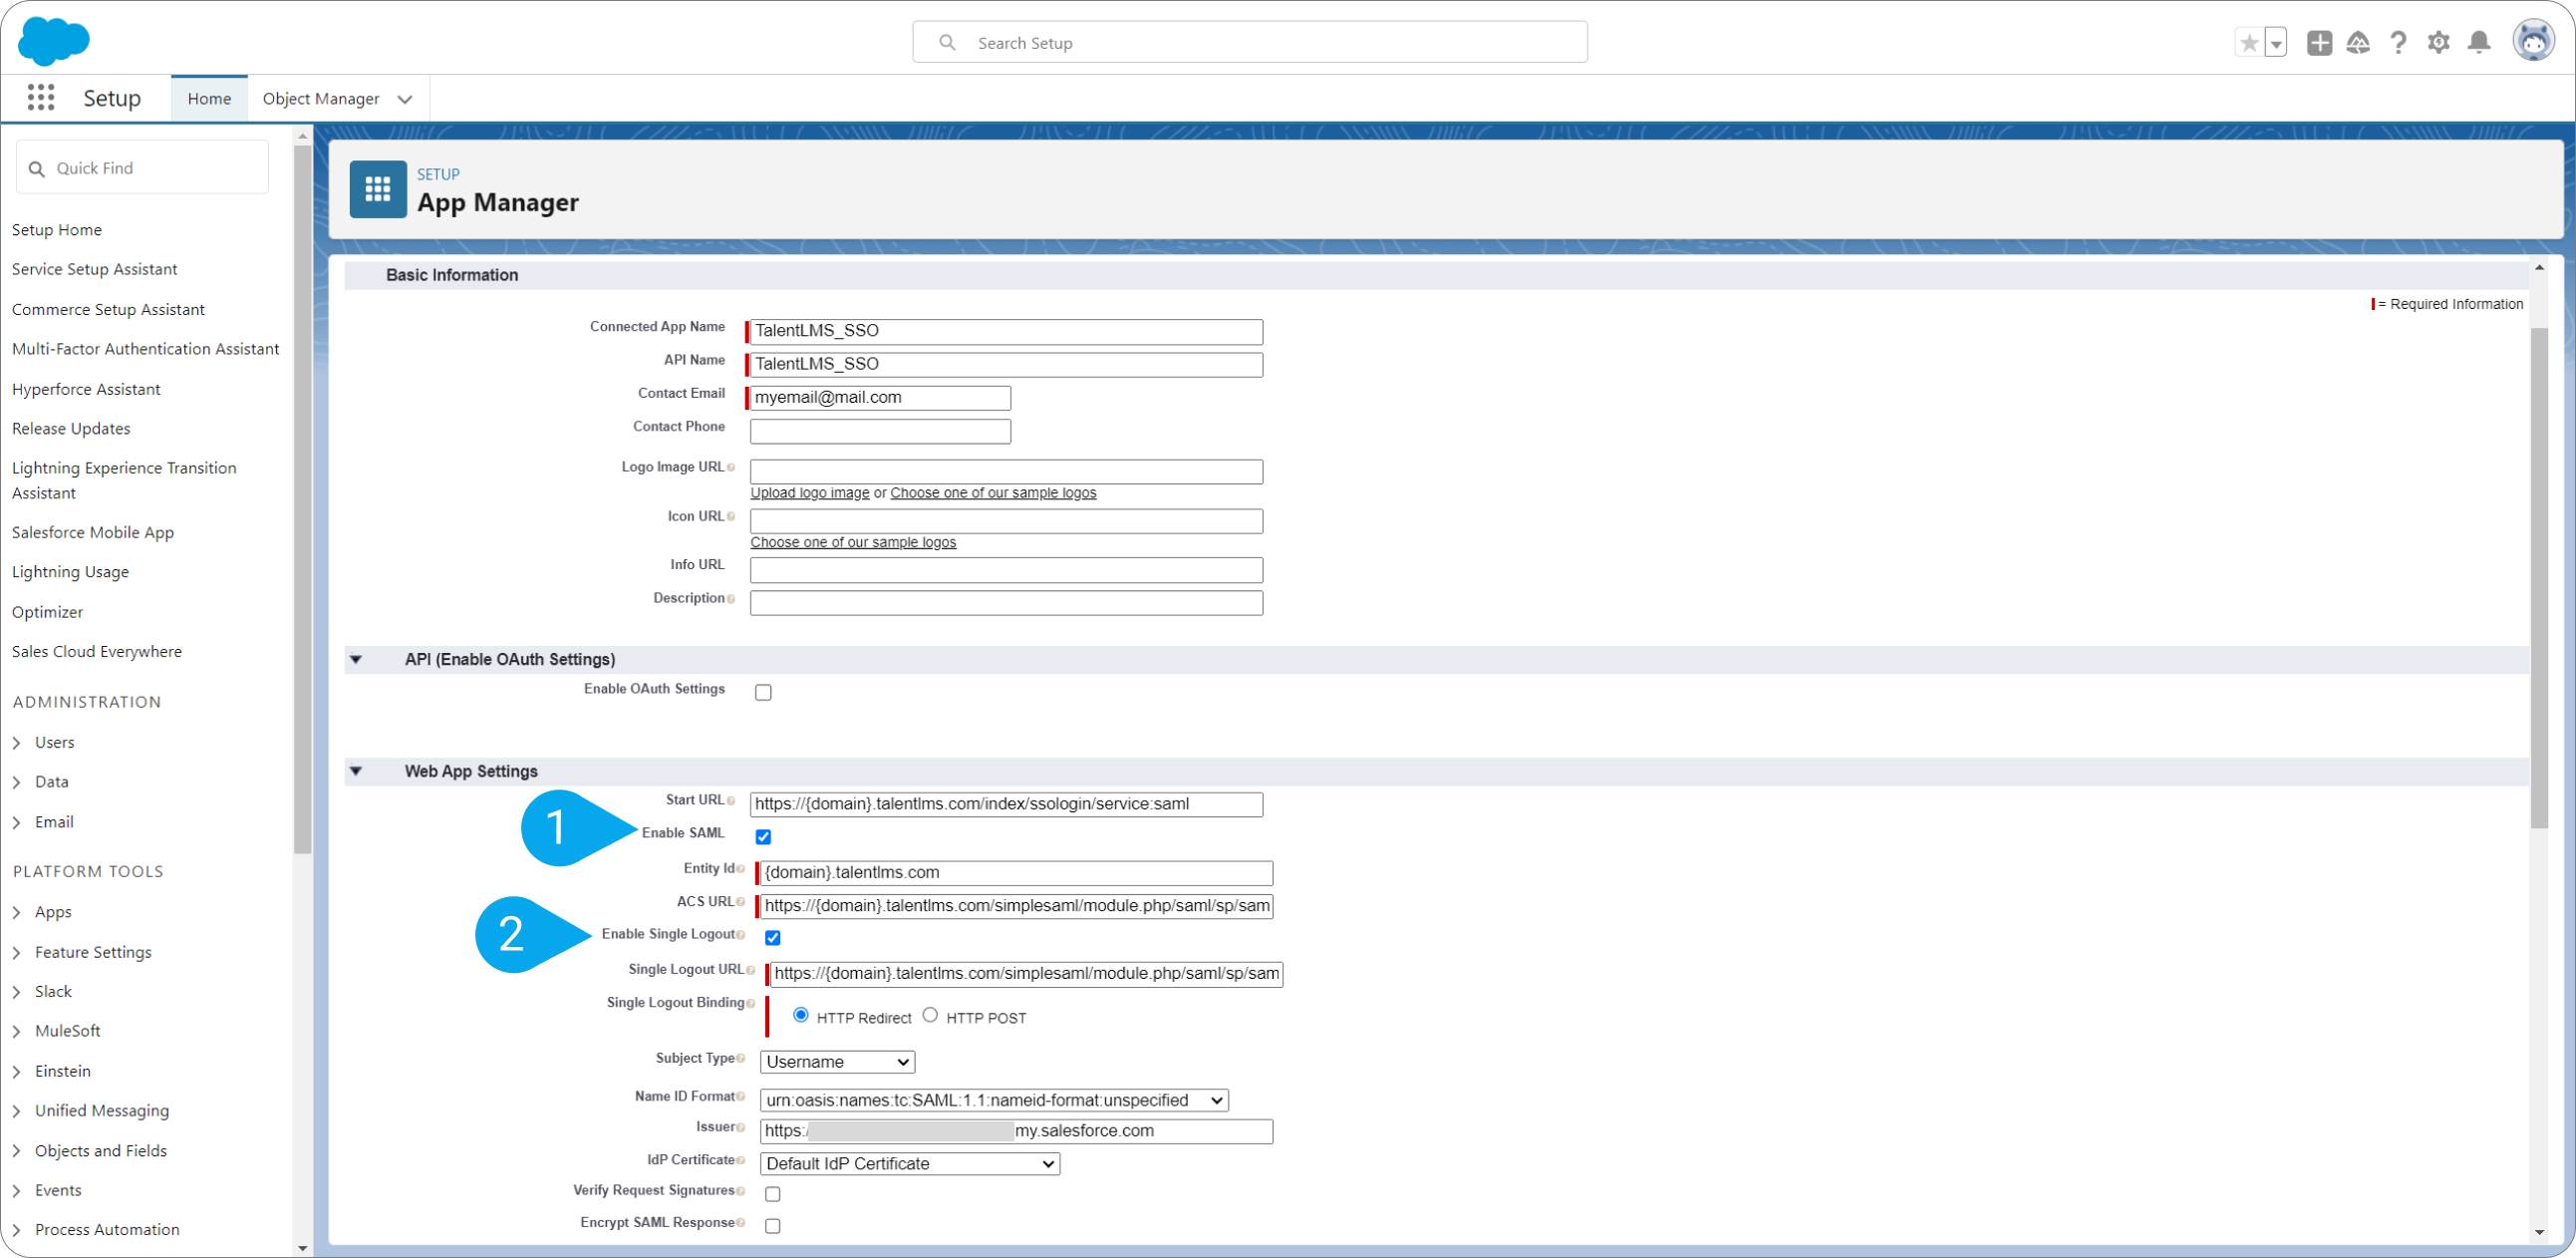The height and width of the screenshot is (1258, 2576).
Task: Click the Contact Phone field
Action: (x=880, y=431)
